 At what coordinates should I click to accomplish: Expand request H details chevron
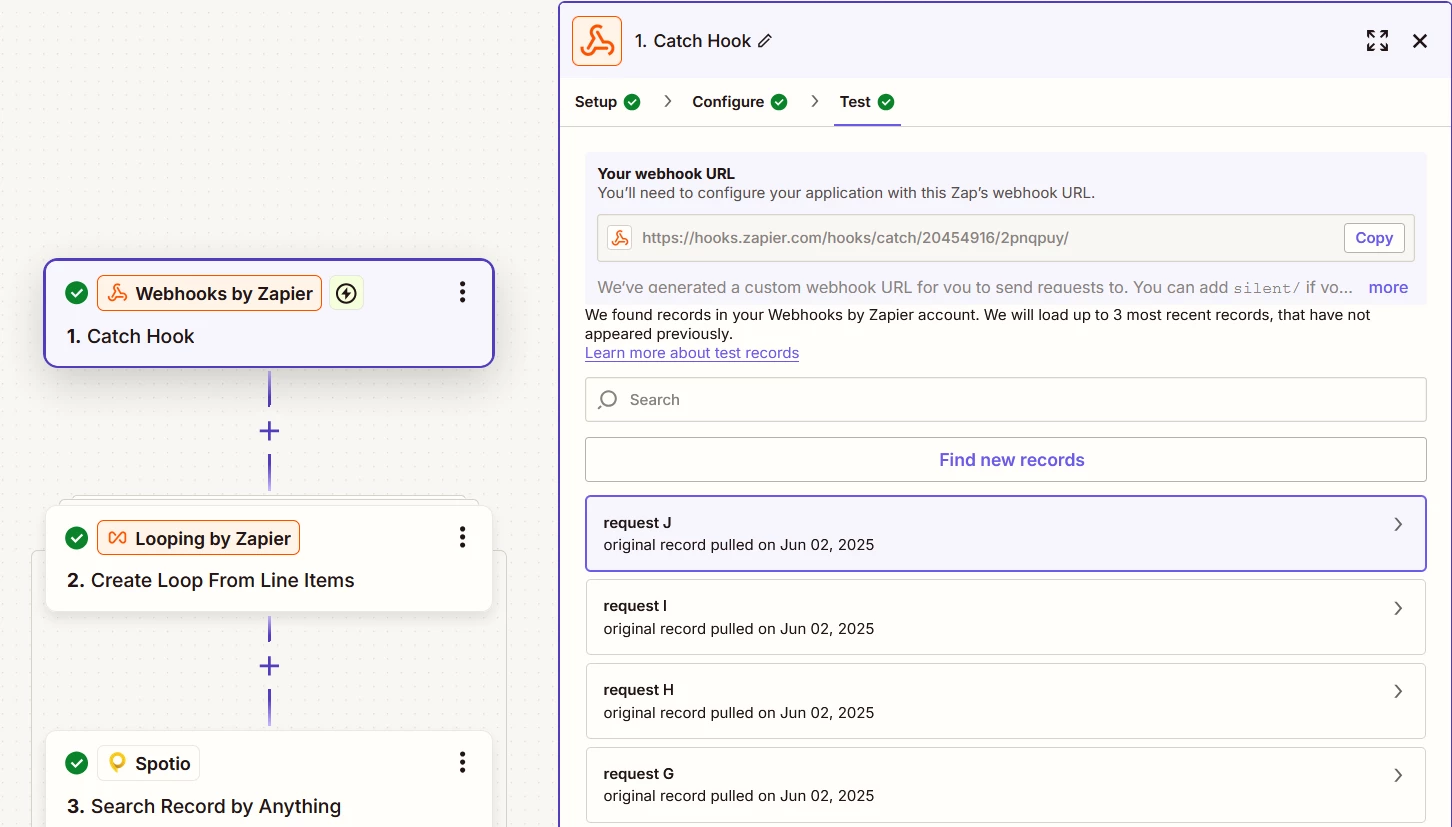(x=1399, y=691)
